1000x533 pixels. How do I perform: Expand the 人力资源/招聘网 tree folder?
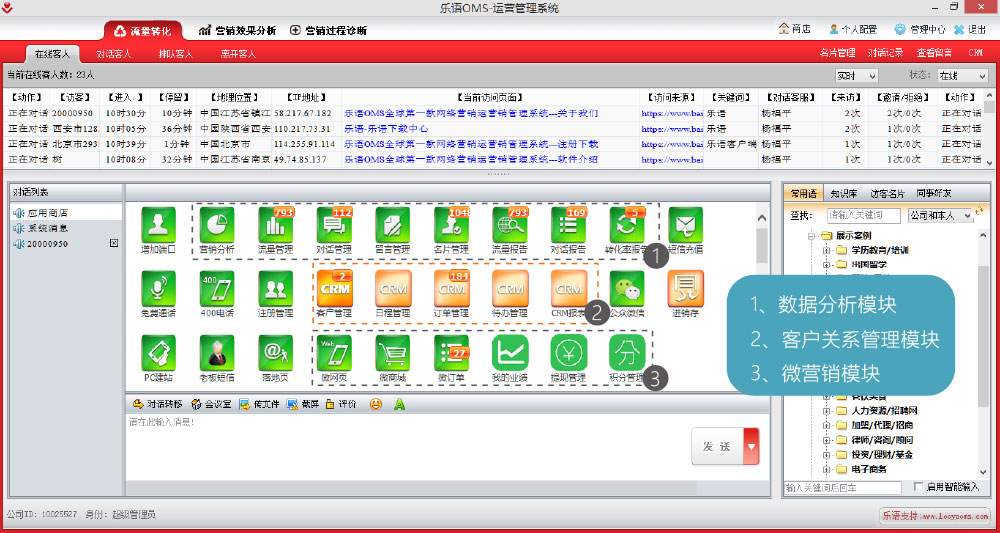tap(827, 410)
